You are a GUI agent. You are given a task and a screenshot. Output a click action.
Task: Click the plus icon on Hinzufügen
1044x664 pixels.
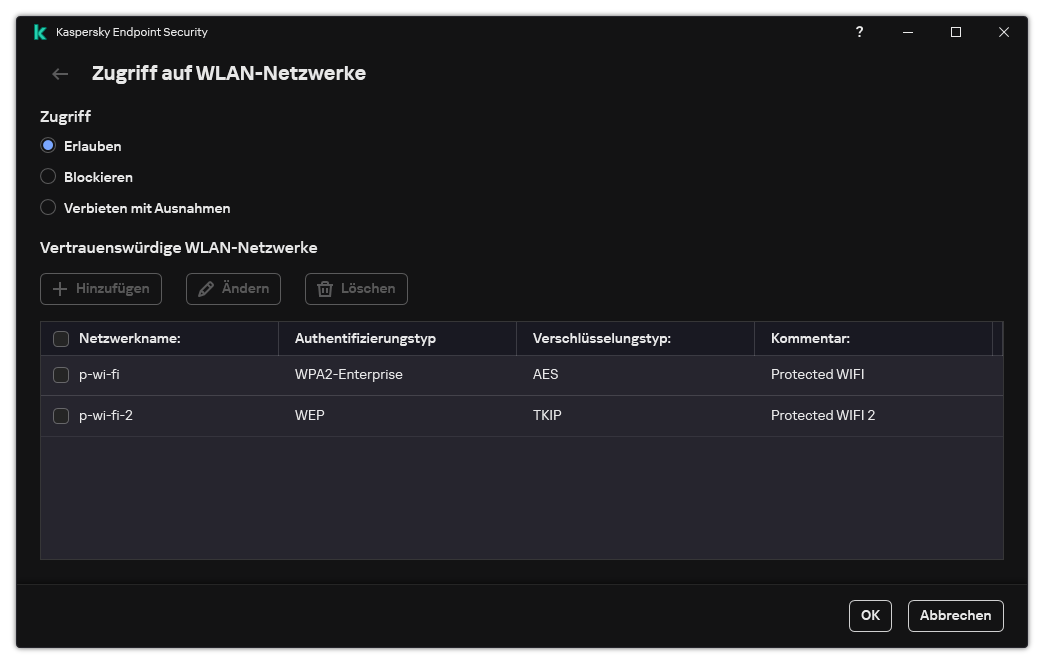[x=61, y=289]
